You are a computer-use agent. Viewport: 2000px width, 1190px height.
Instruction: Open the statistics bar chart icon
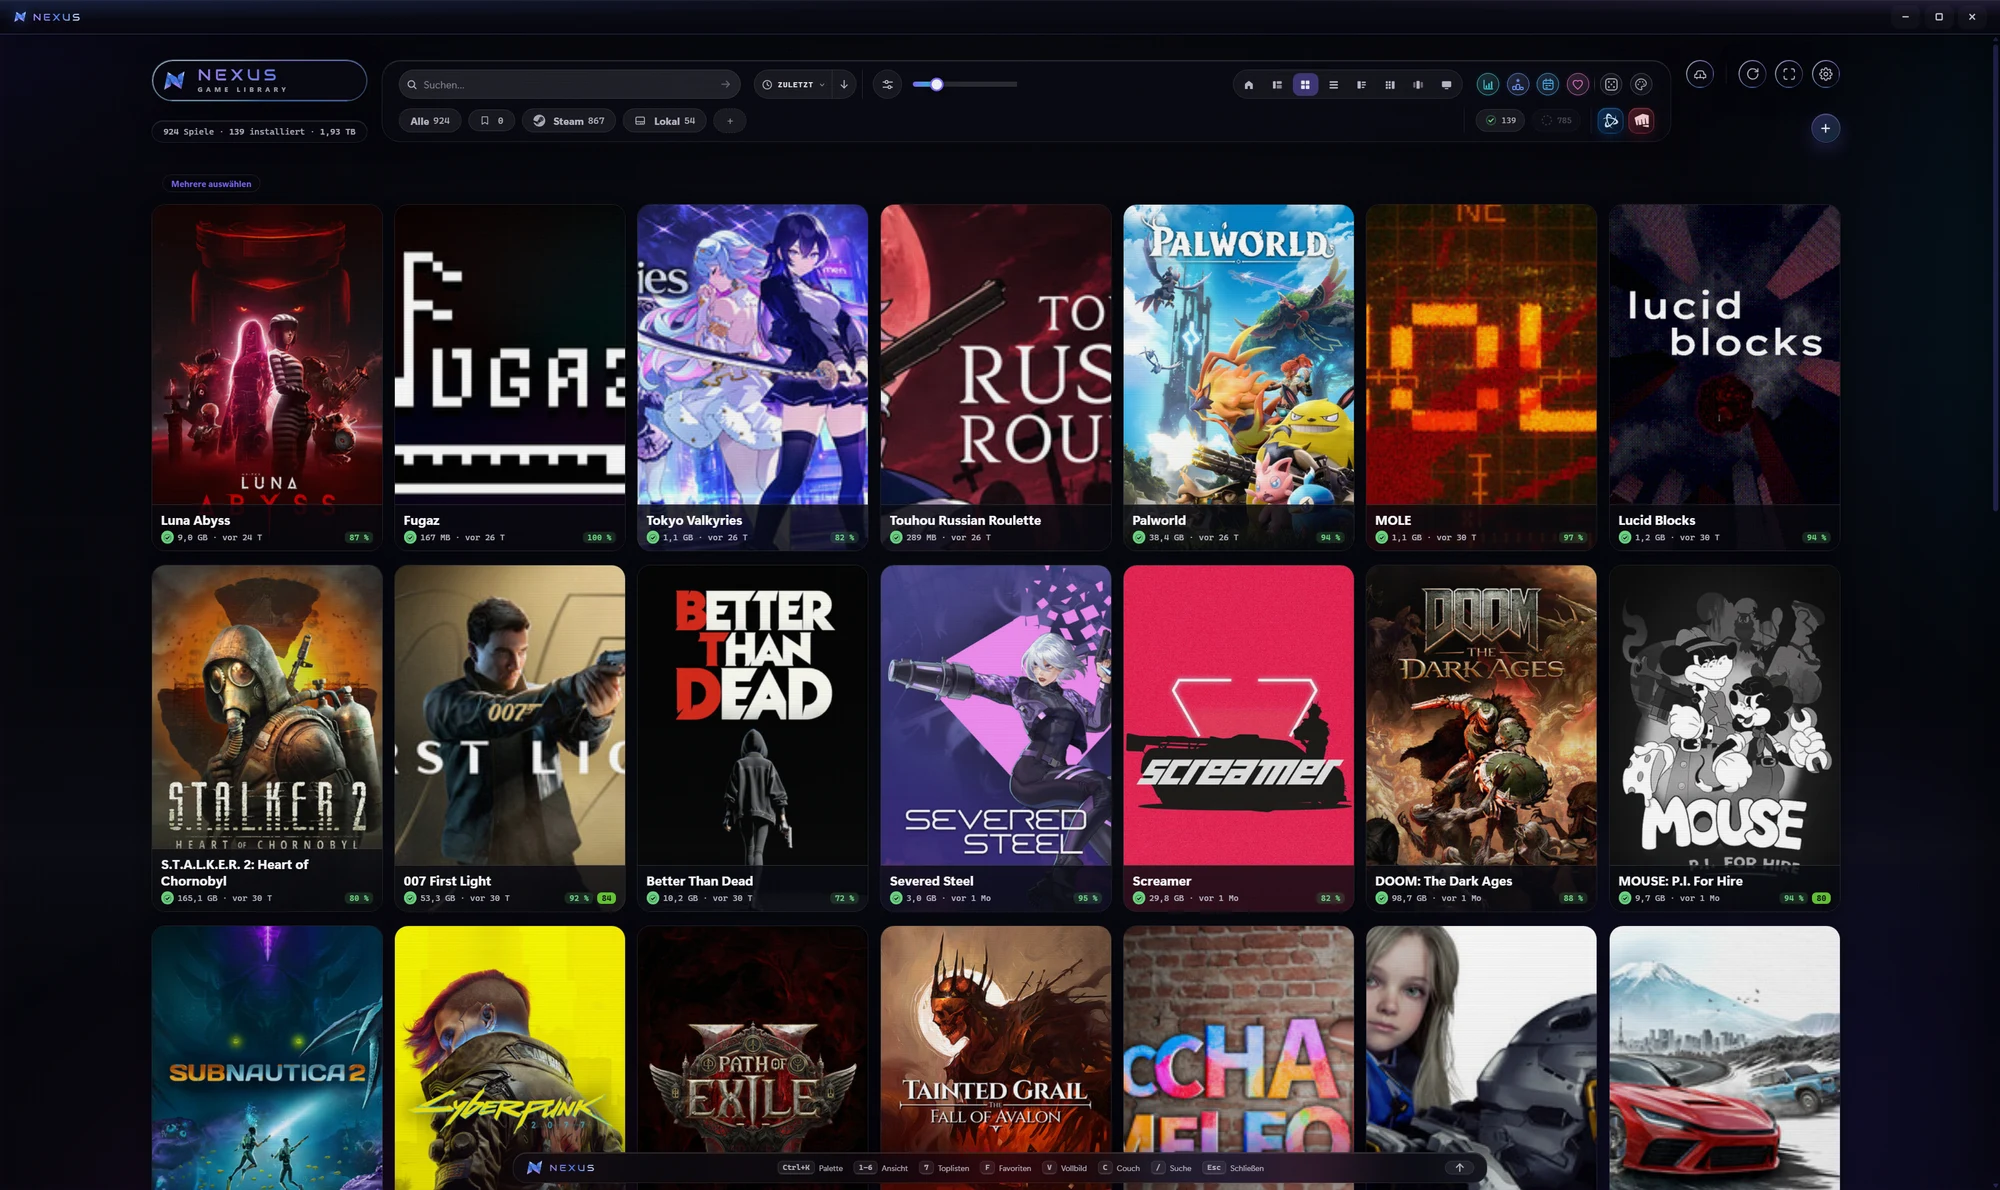pyautogui.click(x=1488, y=85)
